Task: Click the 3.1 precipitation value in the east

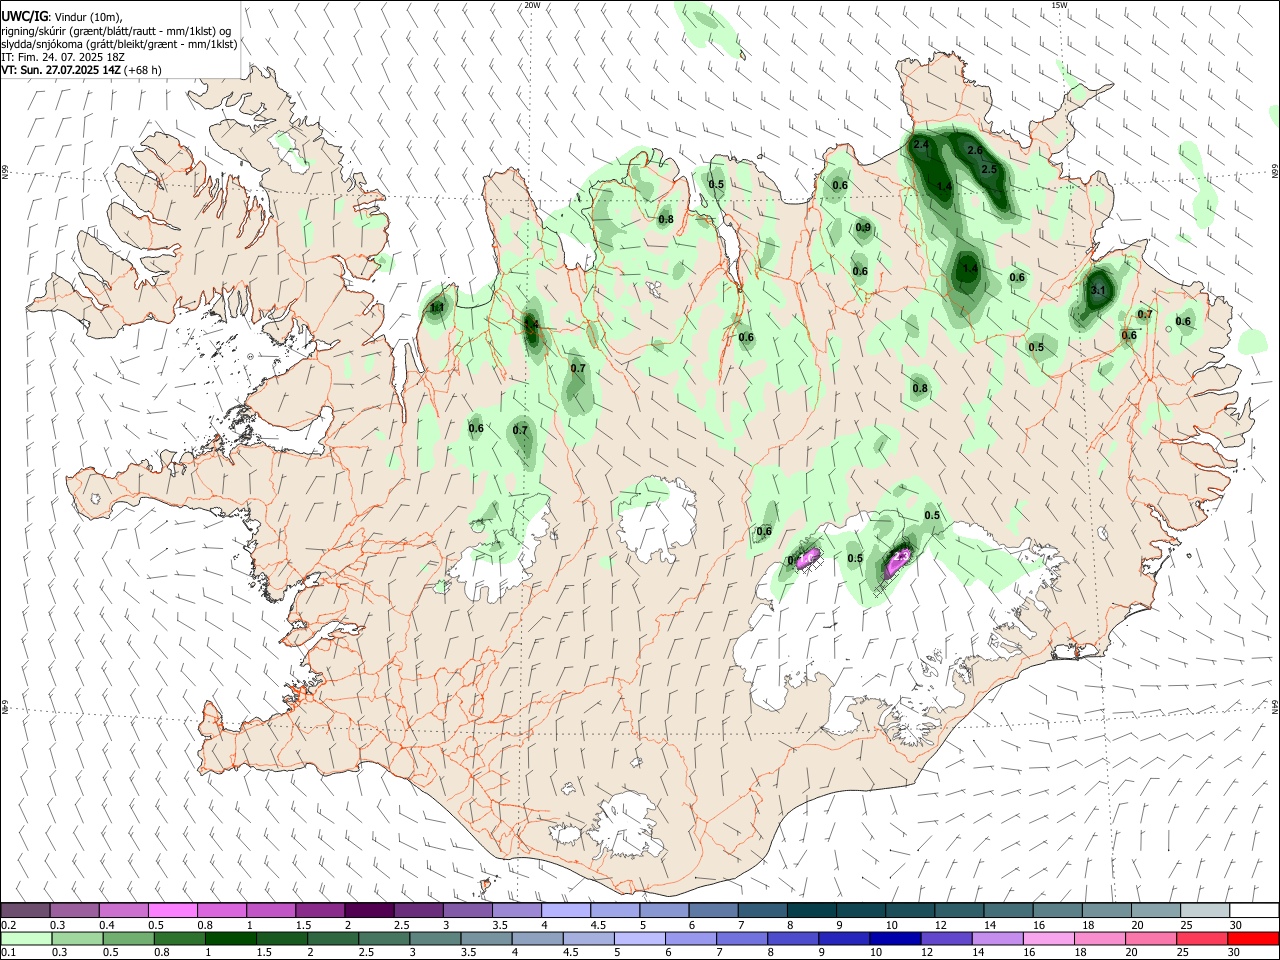Action: tap(1098, 290)
